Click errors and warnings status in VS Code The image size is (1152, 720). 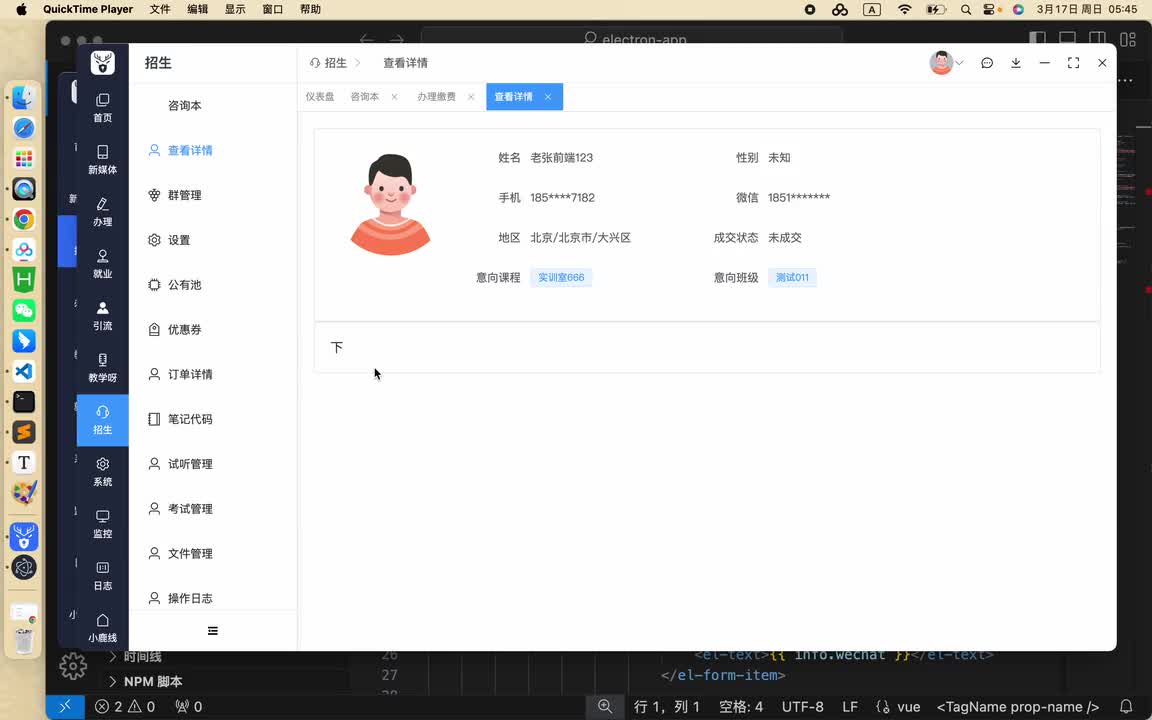tap(125, 707)
